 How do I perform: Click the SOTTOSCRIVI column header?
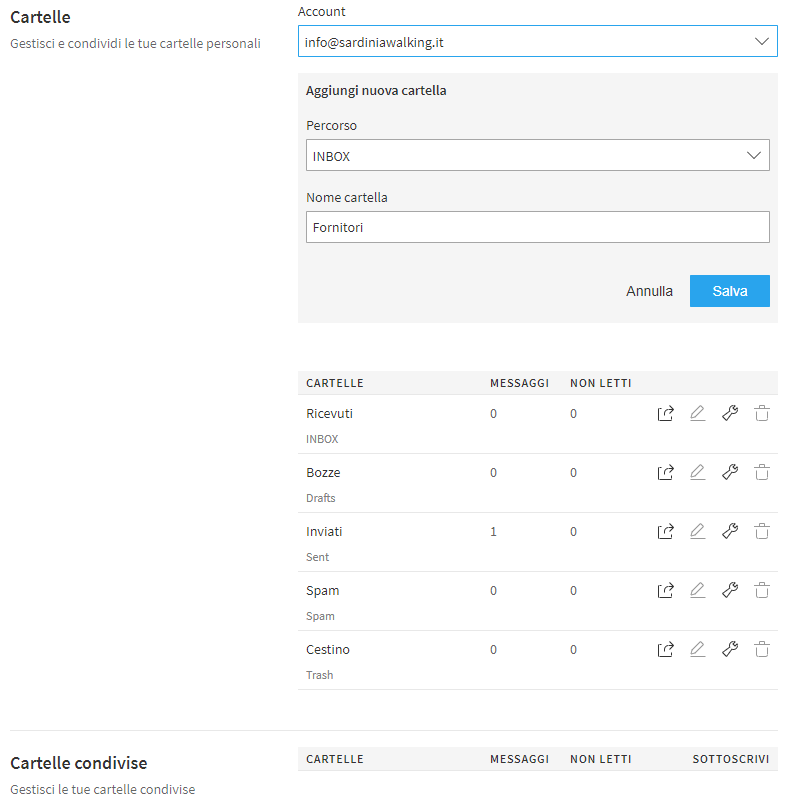click(x=730, y=759)
